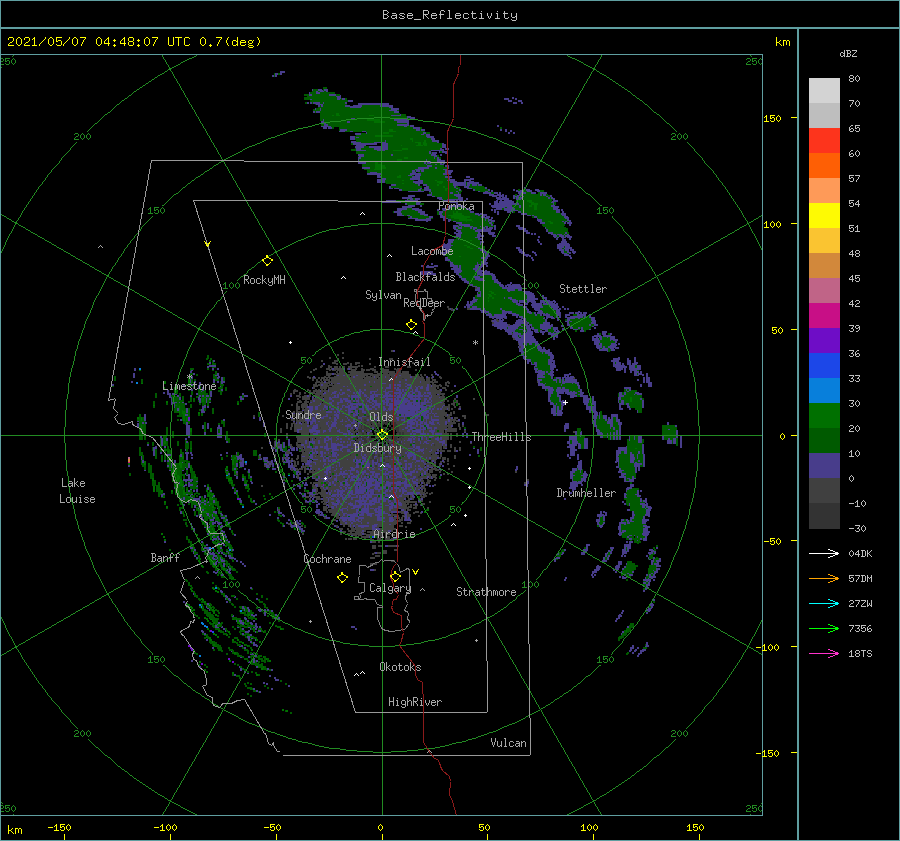Select the red 60 dBZ color band

coord(824,141)
